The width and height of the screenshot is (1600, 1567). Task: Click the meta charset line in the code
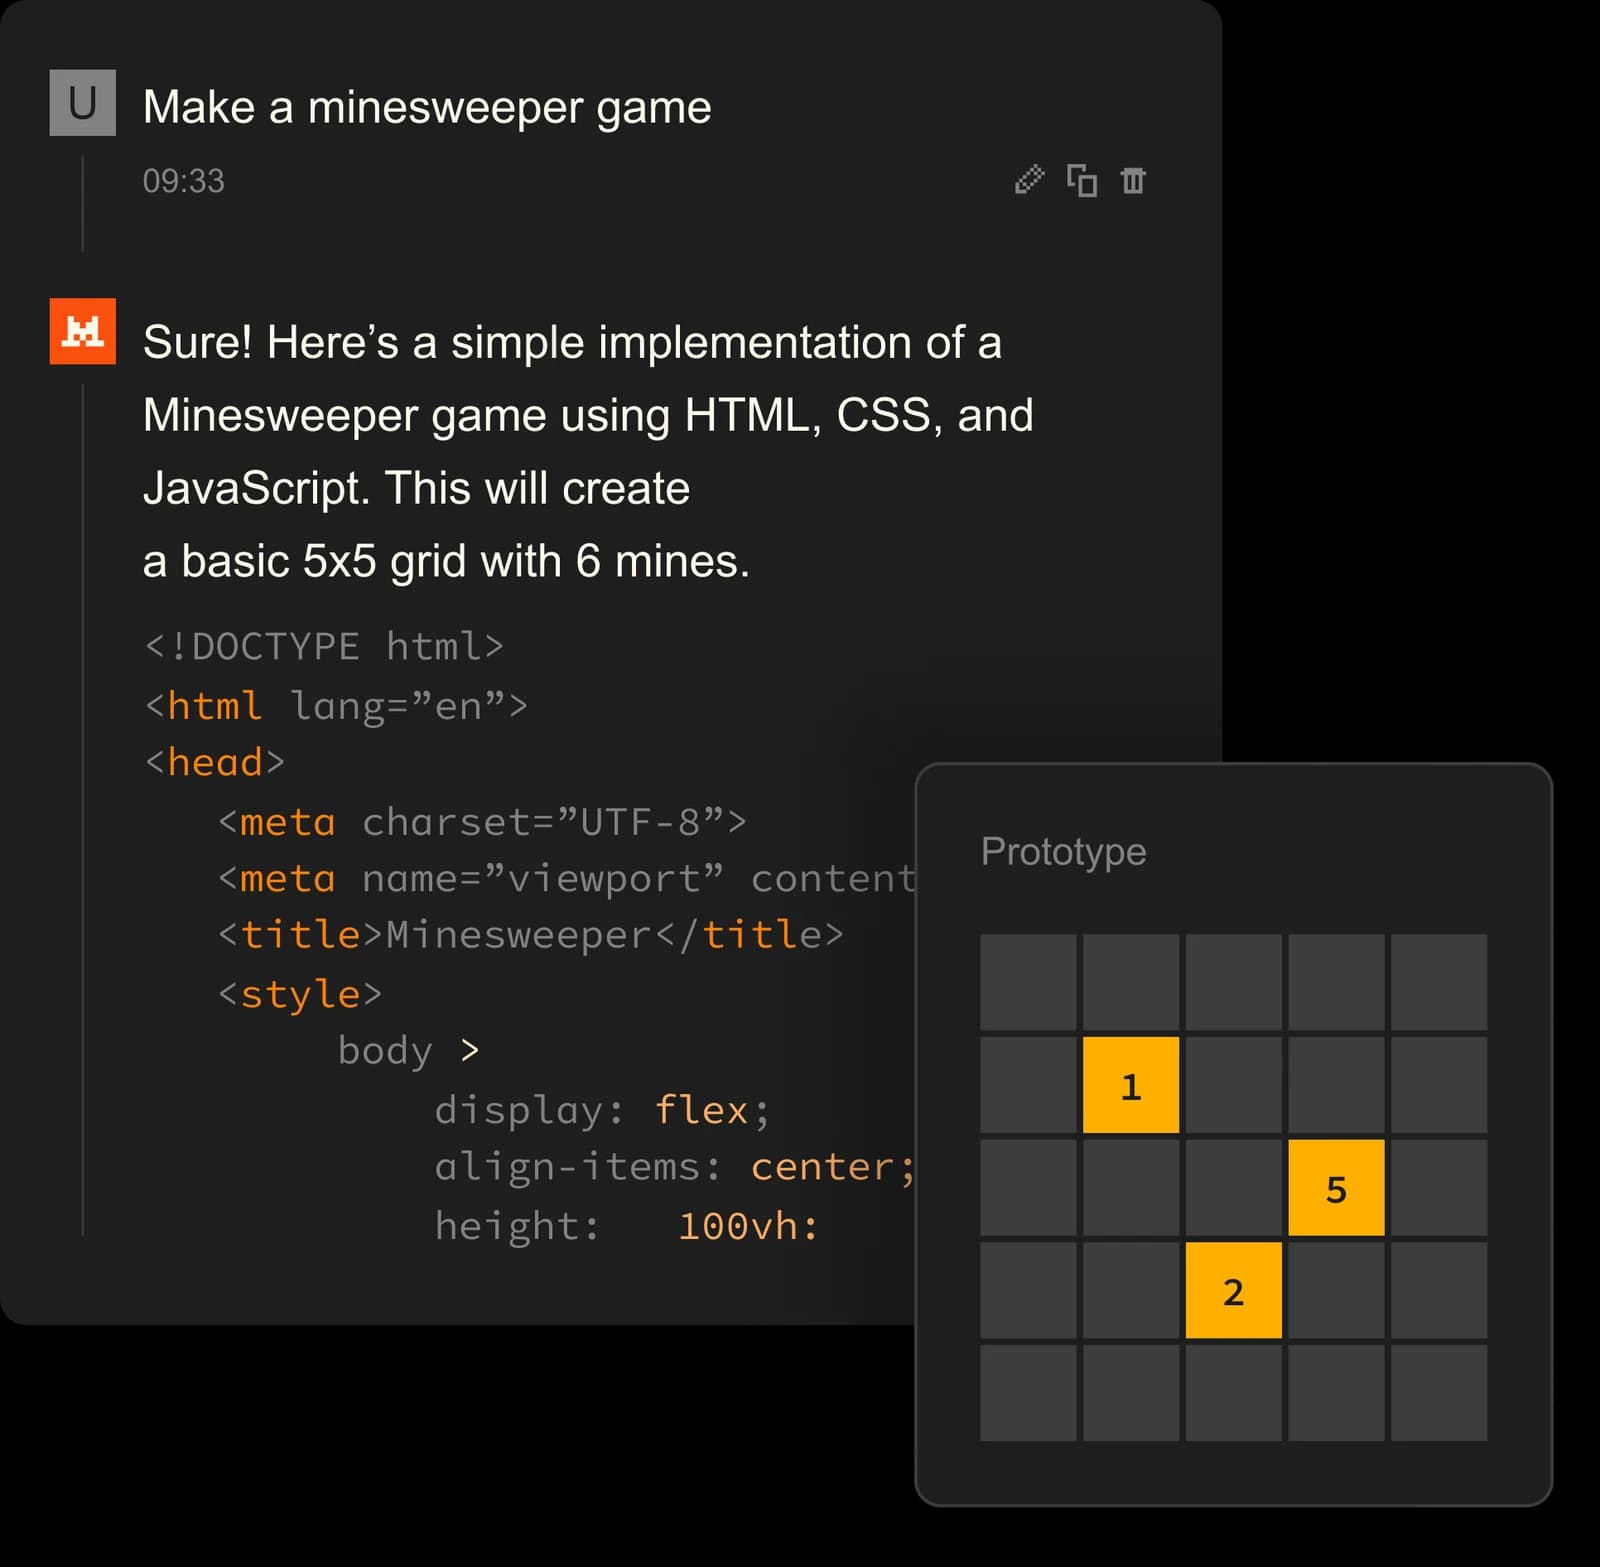tap(483, 821)
